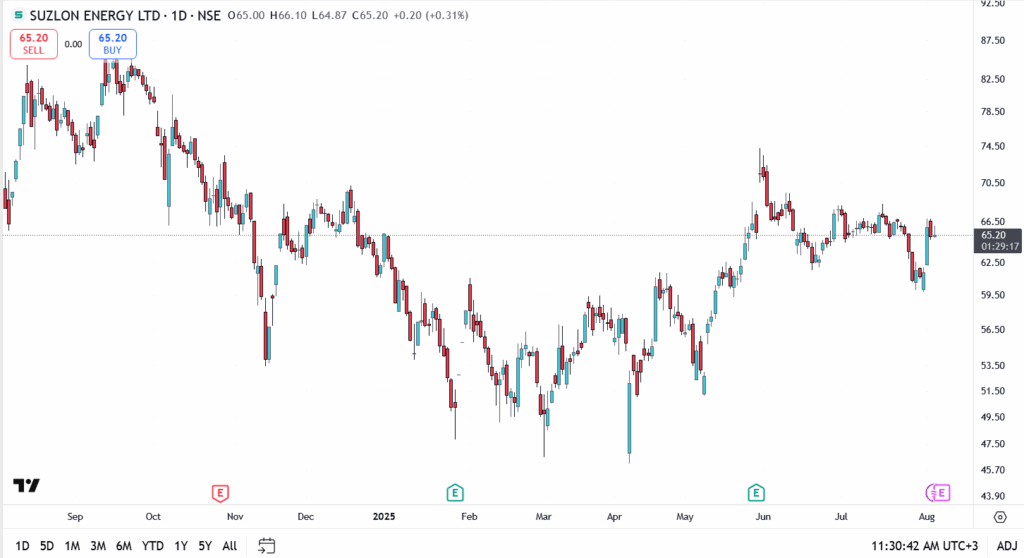Open the green February earnings marker
This screenshot has height=558, width=1024.
click(x=455, y=492)
